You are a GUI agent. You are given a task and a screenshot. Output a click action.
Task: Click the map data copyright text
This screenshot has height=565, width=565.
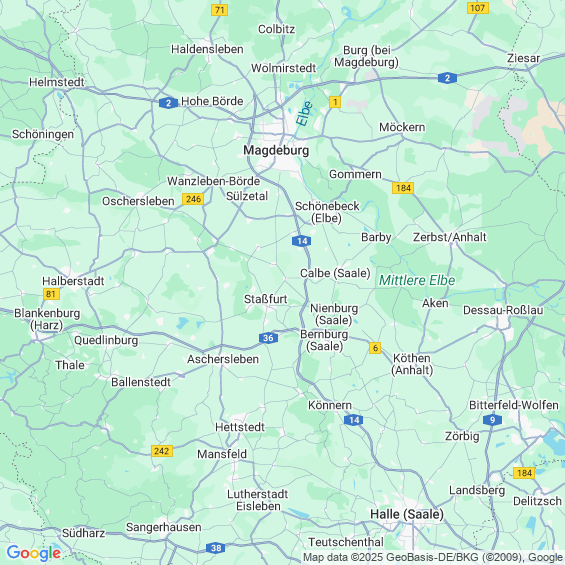click(433, 557)
